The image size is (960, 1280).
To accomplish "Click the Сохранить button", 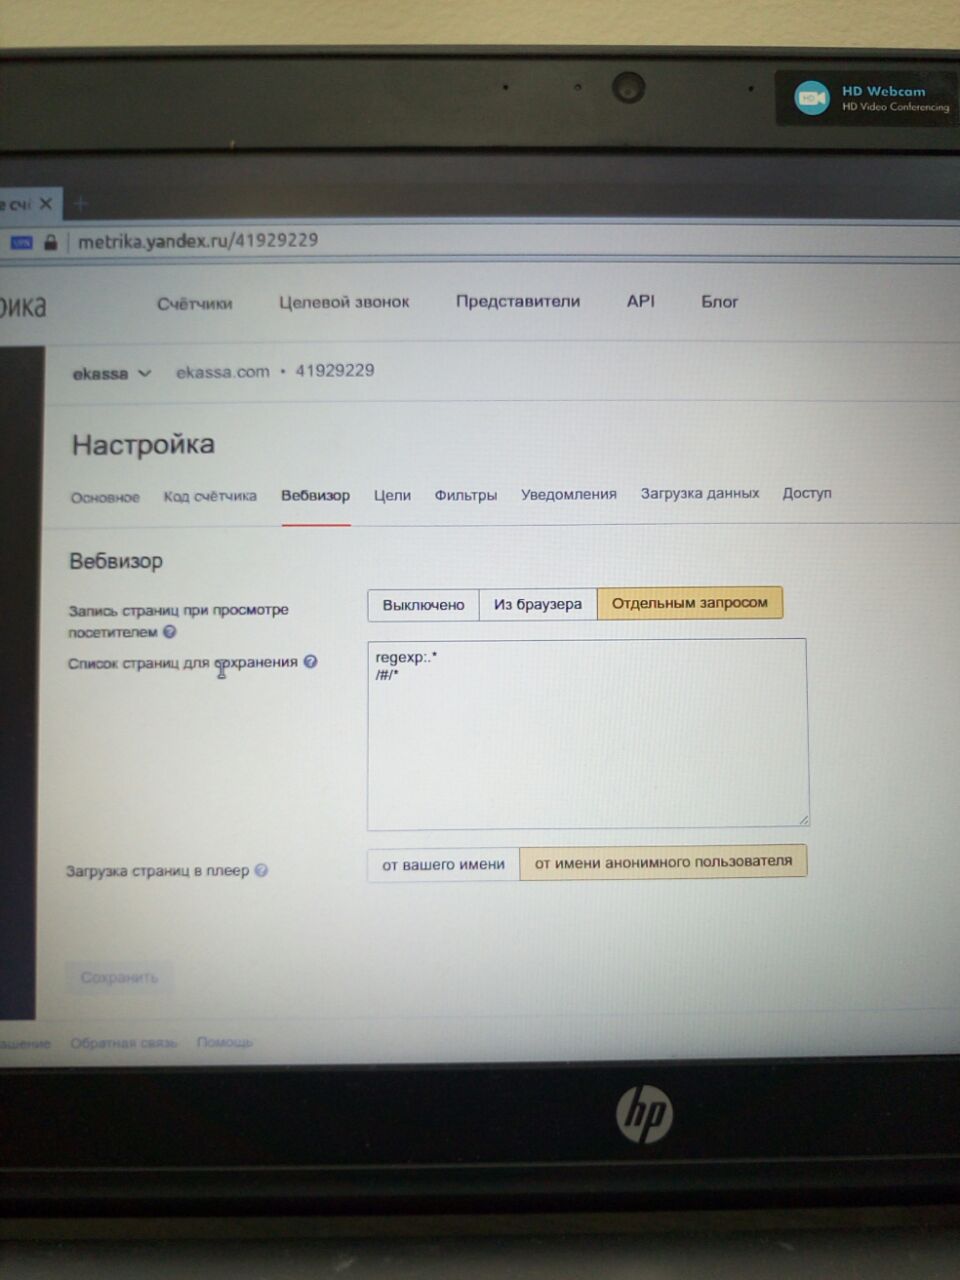I will (x=119, y=977).
